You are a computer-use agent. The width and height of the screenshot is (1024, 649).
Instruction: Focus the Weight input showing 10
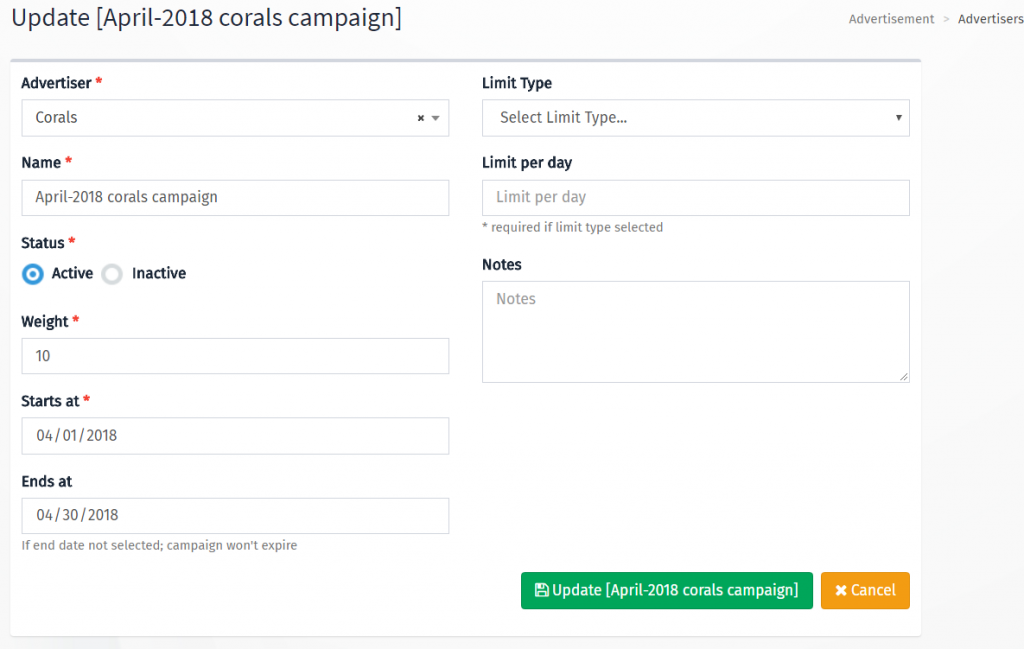[235, 355]
